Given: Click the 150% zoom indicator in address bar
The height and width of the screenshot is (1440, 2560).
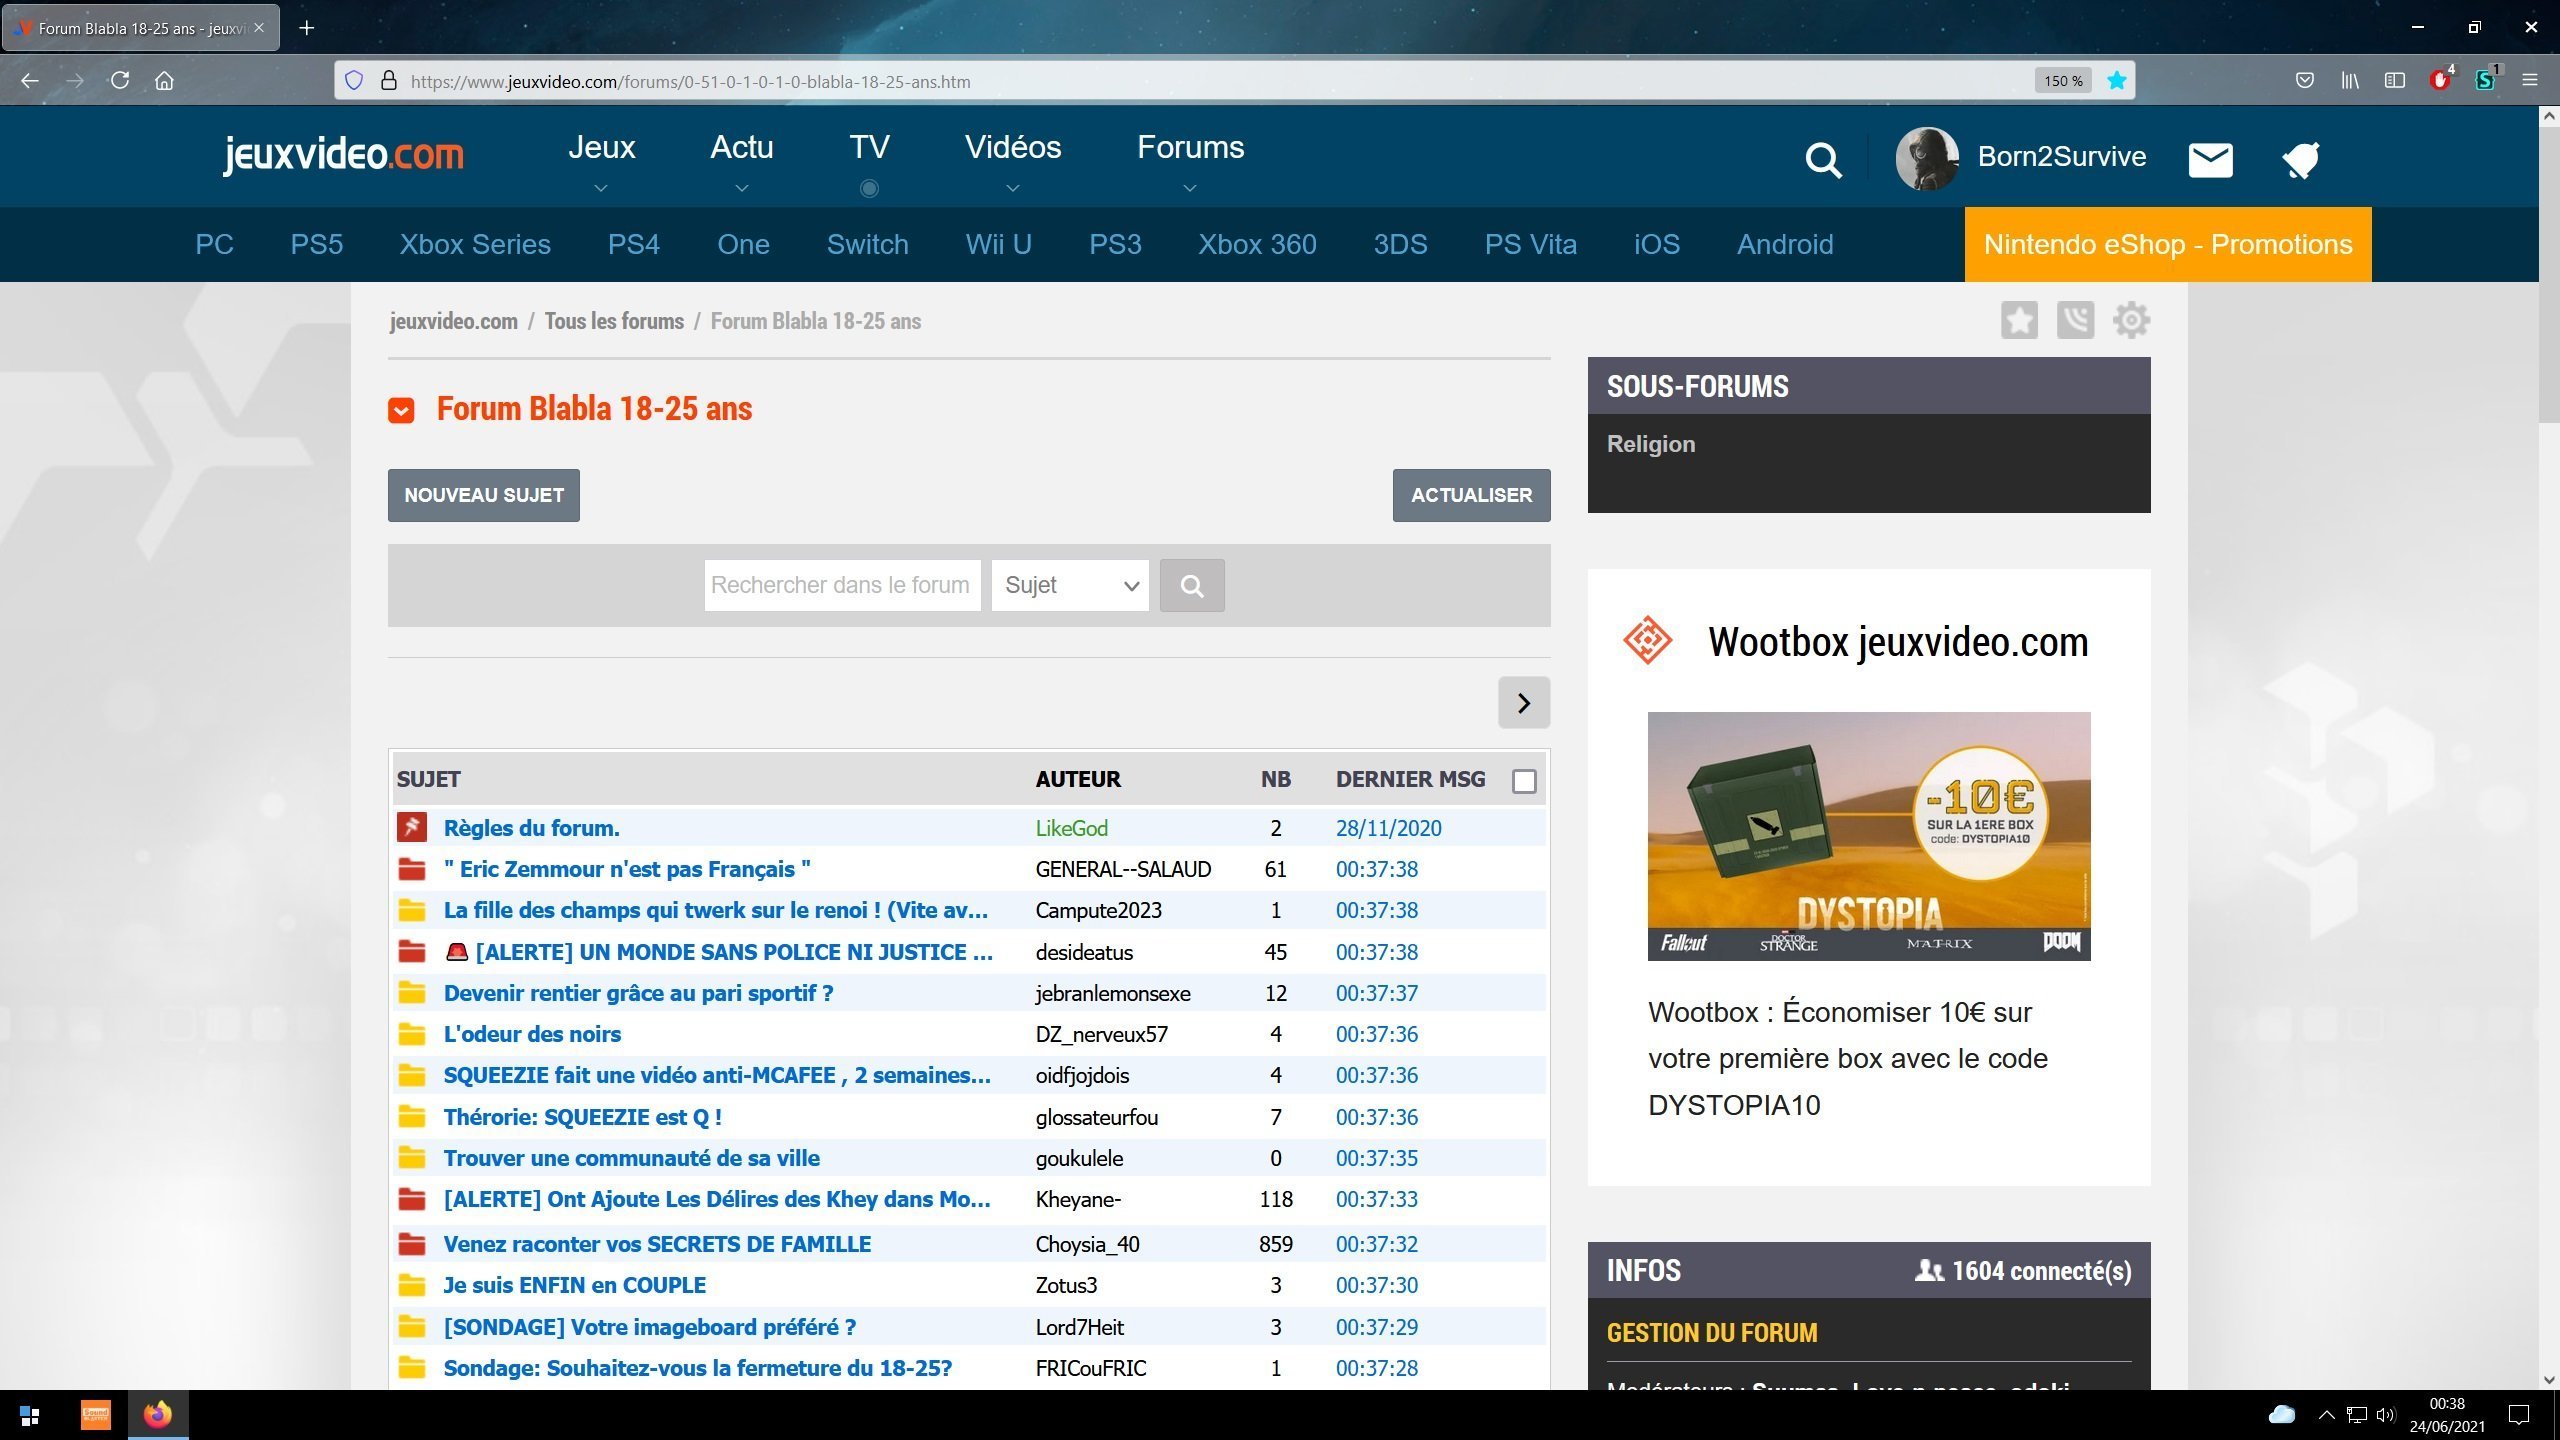Looking at the screenshot, I should pyautogui.click(x=2062, y=81).
